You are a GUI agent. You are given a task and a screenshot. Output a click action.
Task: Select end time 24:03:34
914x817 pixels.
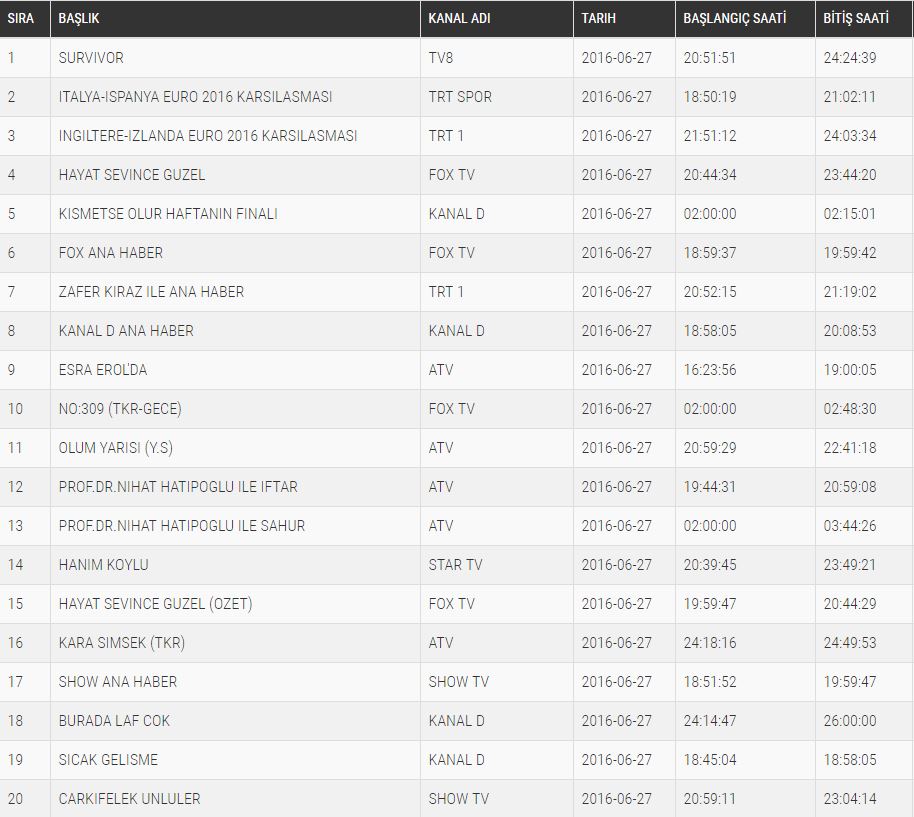(x=850, y=136)
